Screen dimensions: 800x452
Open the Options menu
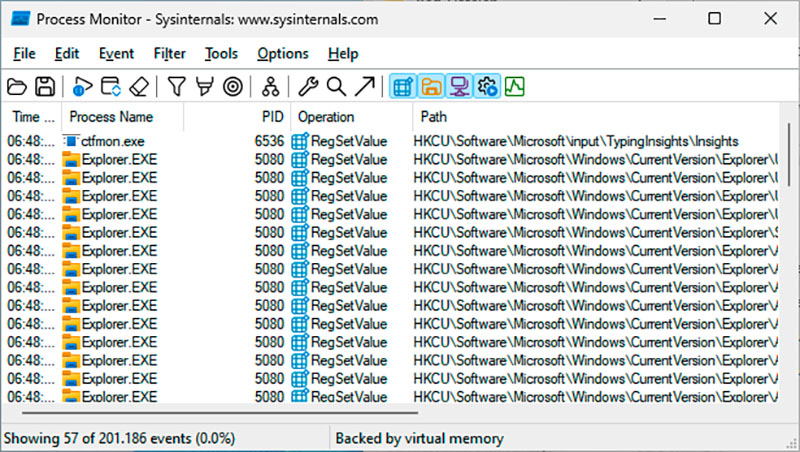pyautogui.click(x=283, y=54)
